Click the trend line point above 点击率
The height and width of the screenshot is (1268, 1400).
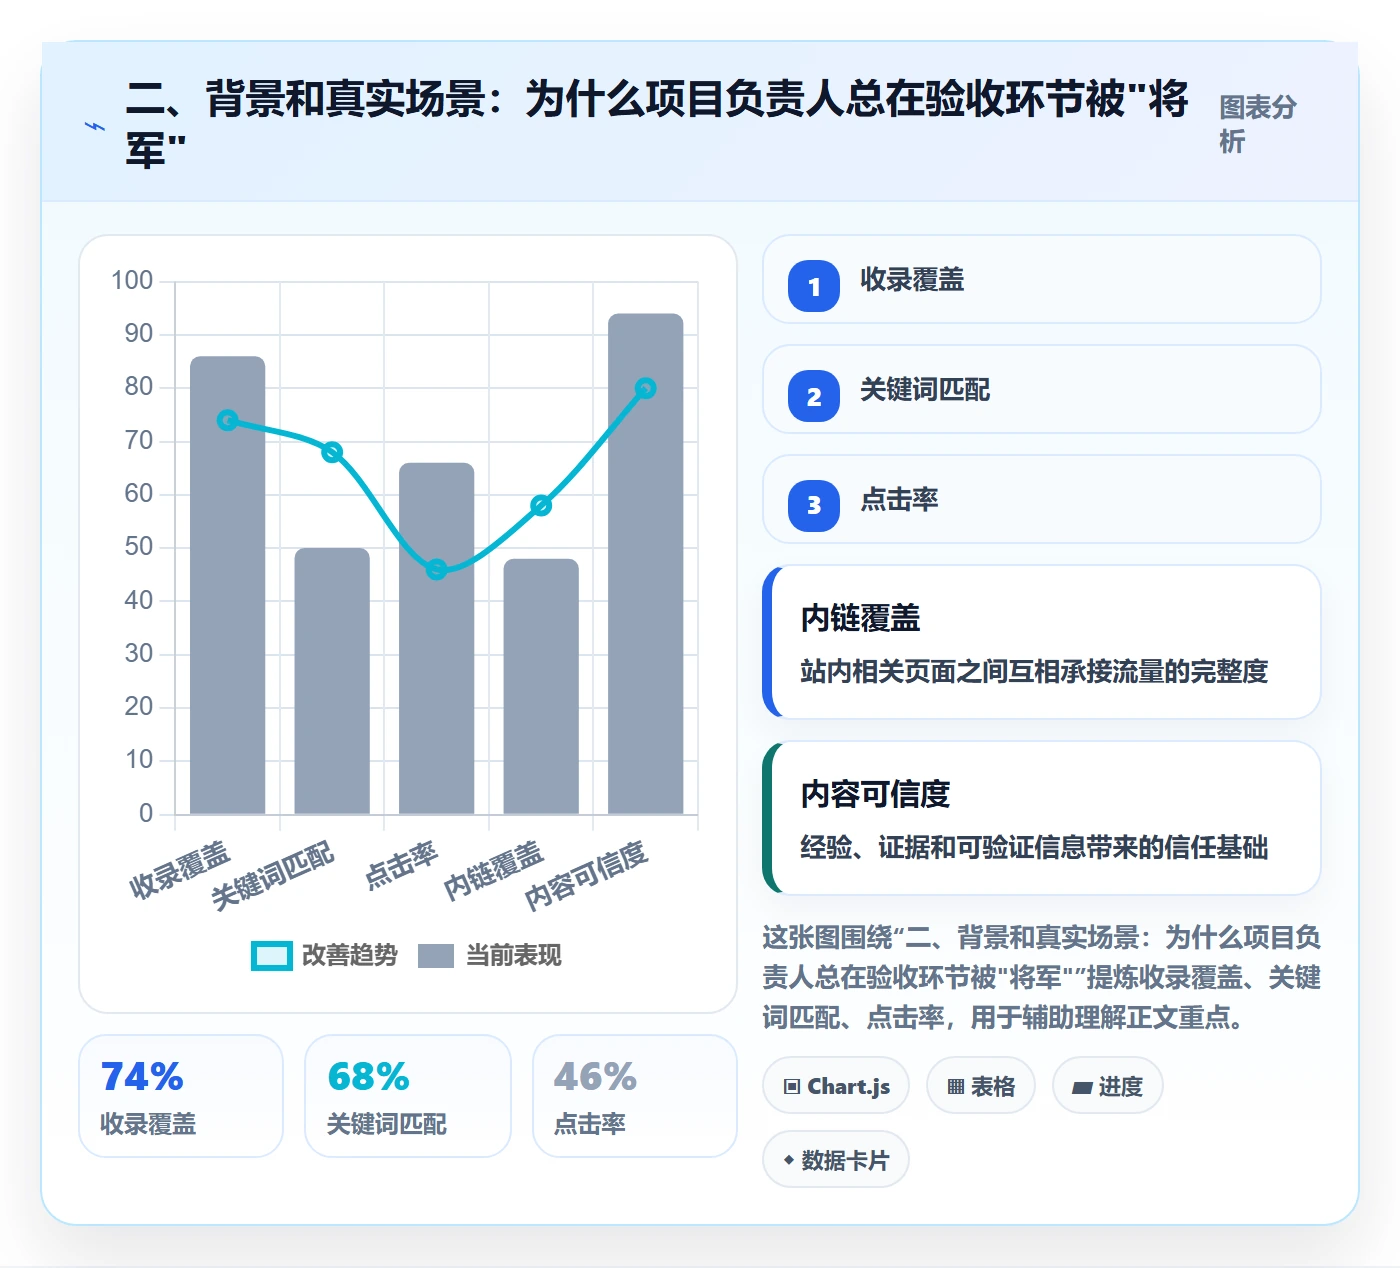[x=437, y=570]
